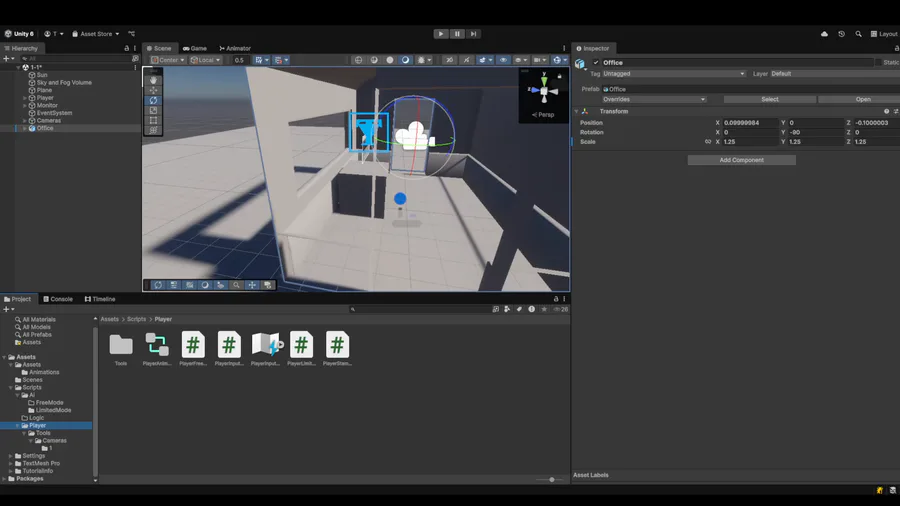
Task: Select the PlayerLimit script asset
Action: [x=301, y=349]
